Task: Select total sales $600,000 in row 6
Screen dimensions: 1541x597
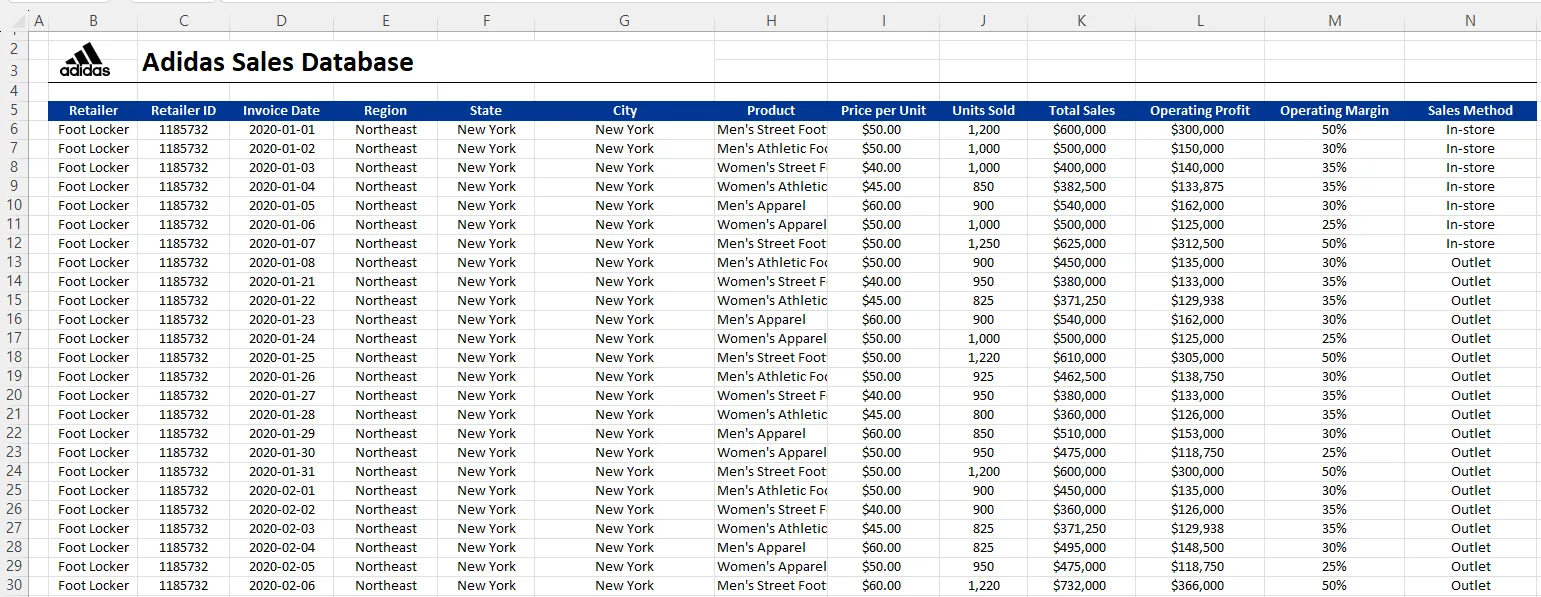Action: point(1081,130)
